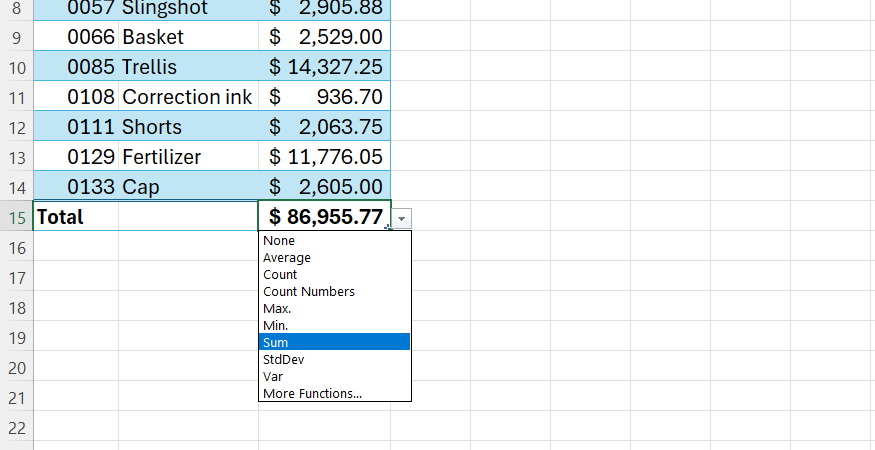Select row header 16

pos(17,247)
